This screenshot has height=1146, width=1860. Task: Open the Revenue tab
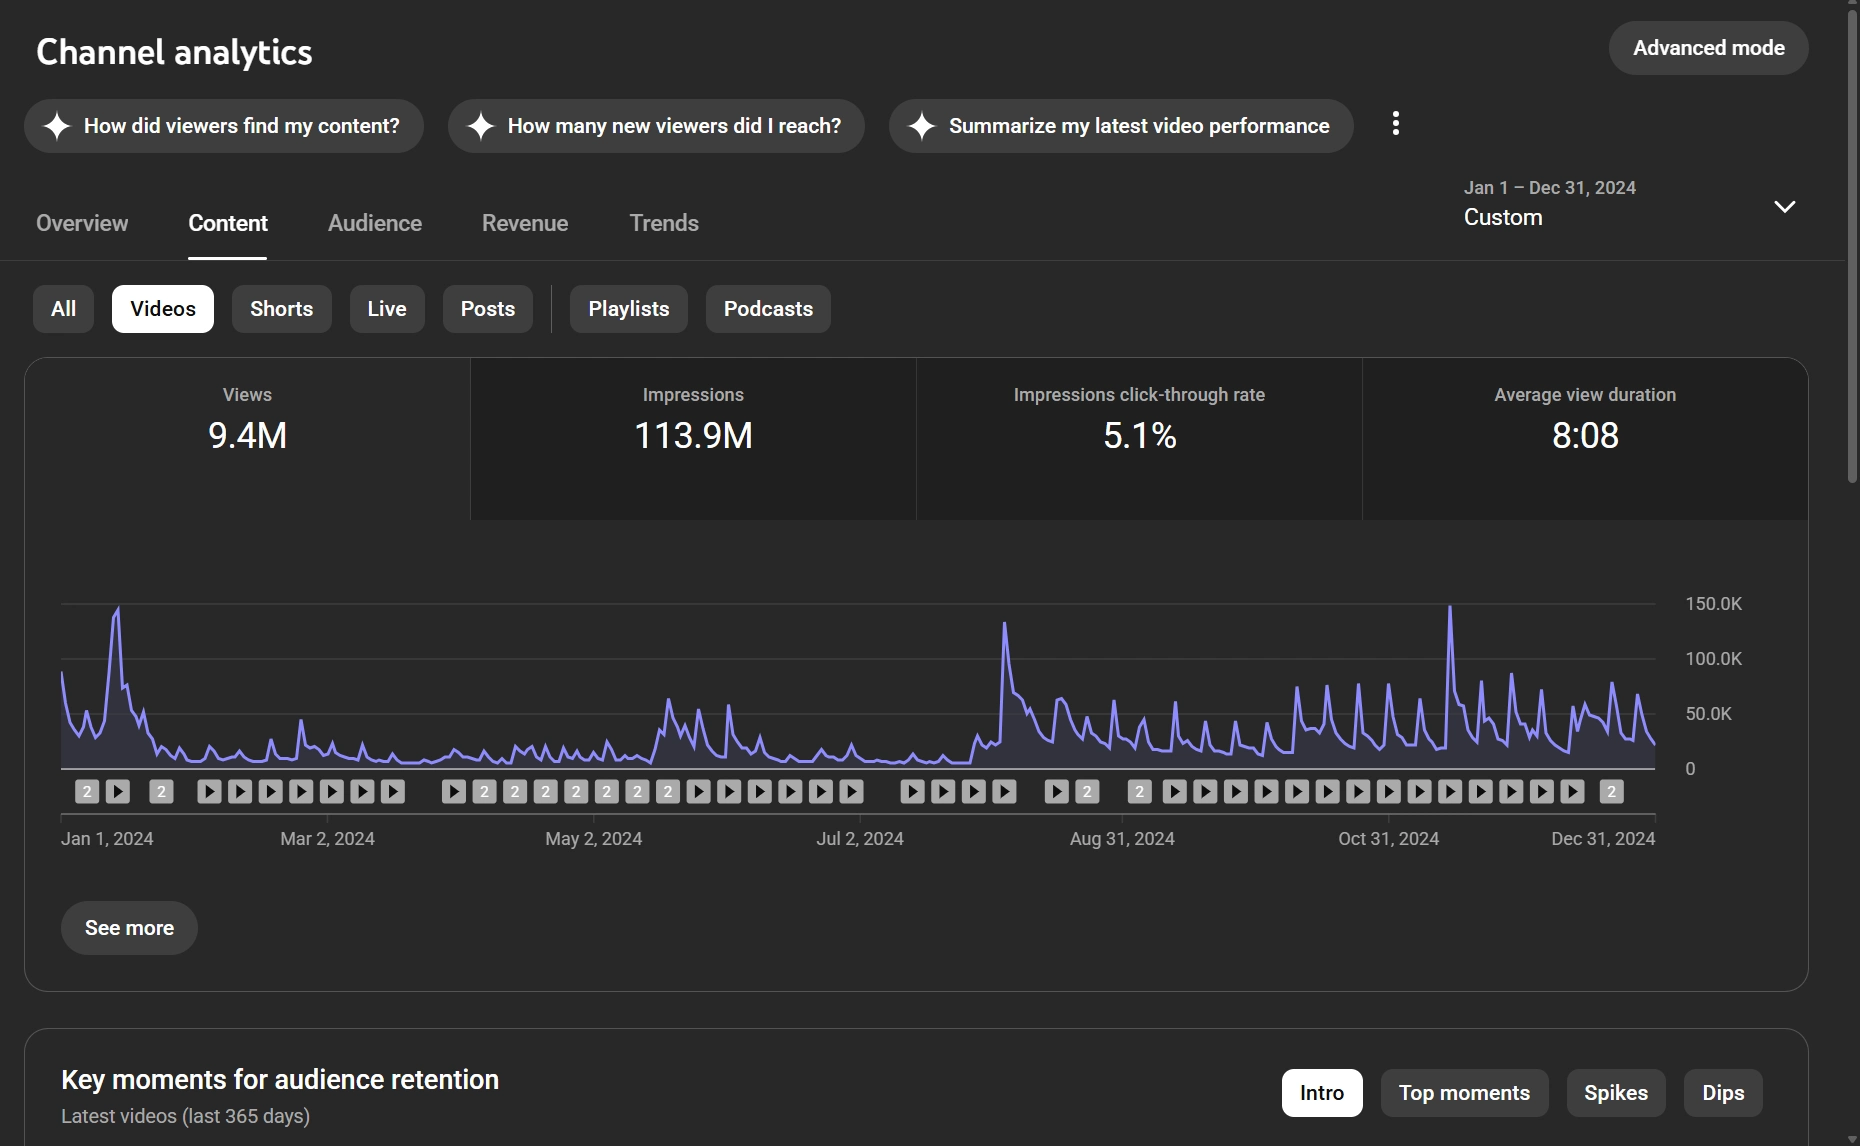[x=525, y=223]
